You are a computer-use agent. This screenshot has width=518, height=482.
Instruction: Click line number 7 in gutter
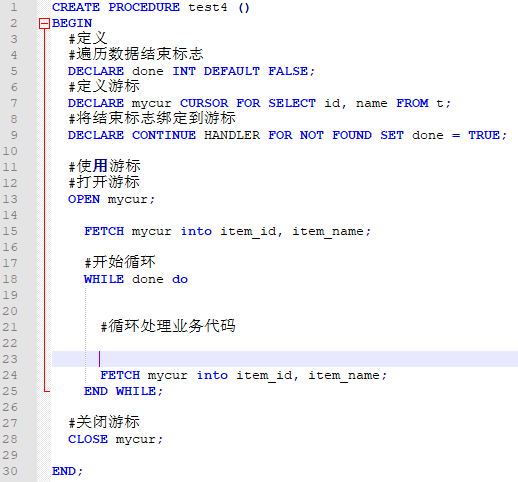tap(14, 103)
